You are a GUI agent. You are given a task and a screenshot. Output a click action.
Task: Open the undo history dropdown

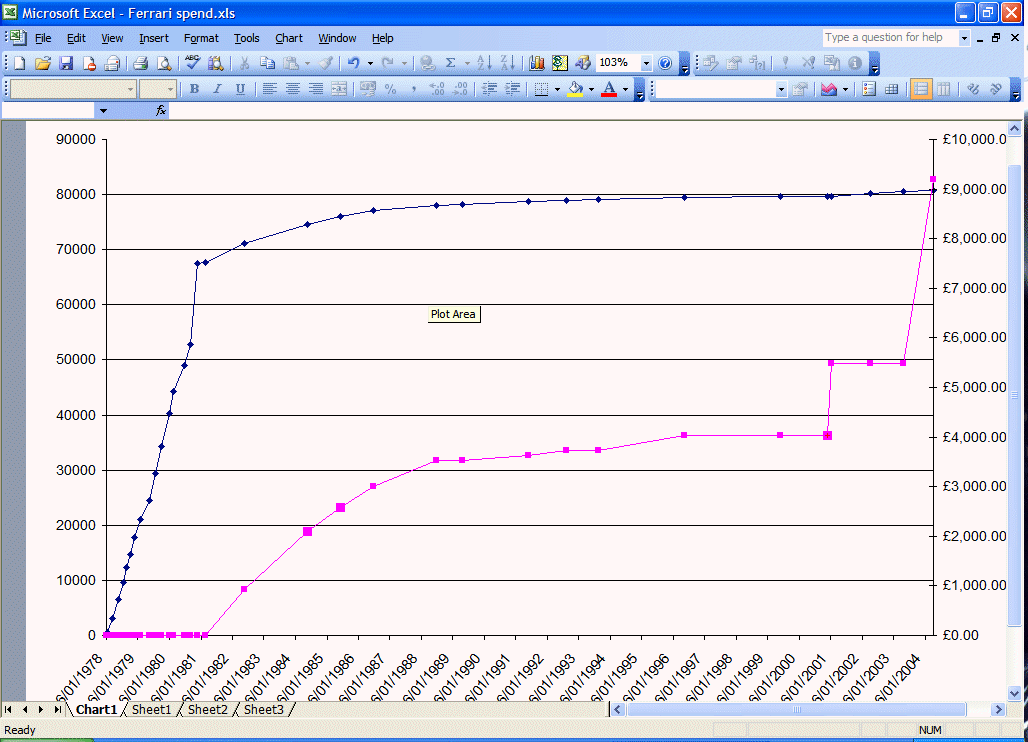pos(370,63)
